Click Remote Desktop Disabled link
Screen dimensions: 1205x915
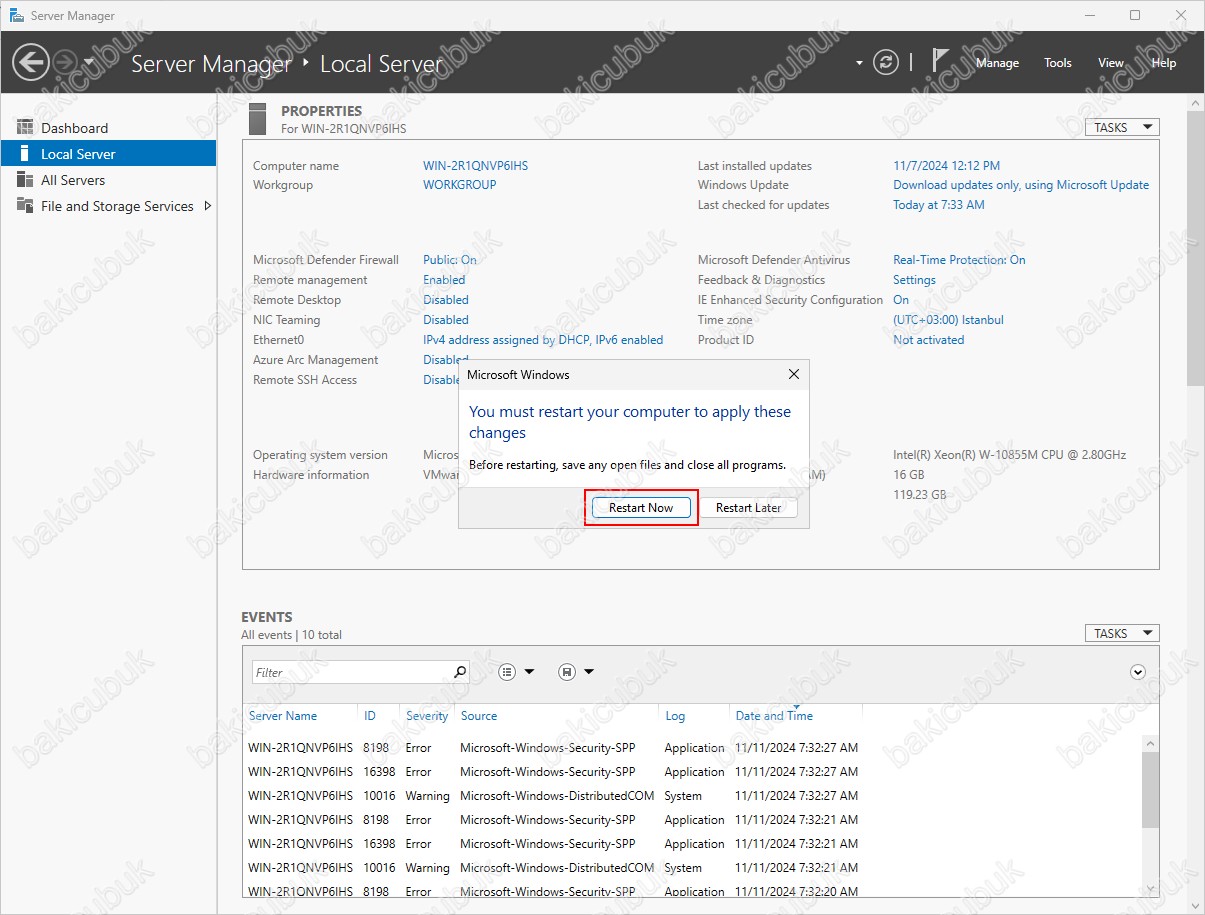[x=446, y=300]
